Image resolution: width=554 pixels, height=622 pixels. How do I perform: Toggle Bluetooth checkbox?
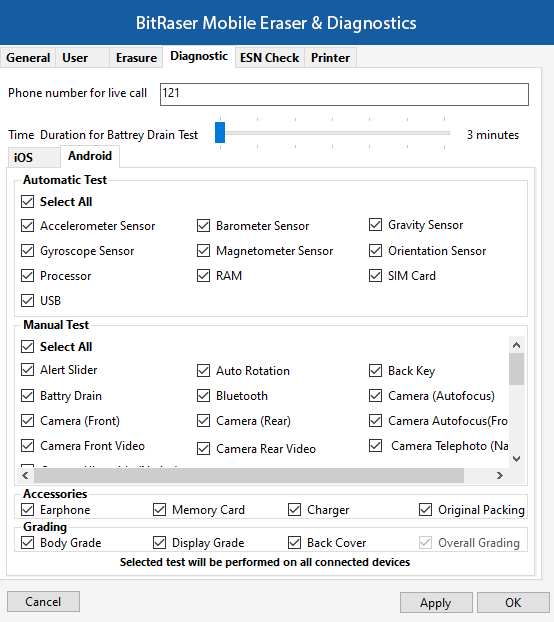click(x=203, y=396)
